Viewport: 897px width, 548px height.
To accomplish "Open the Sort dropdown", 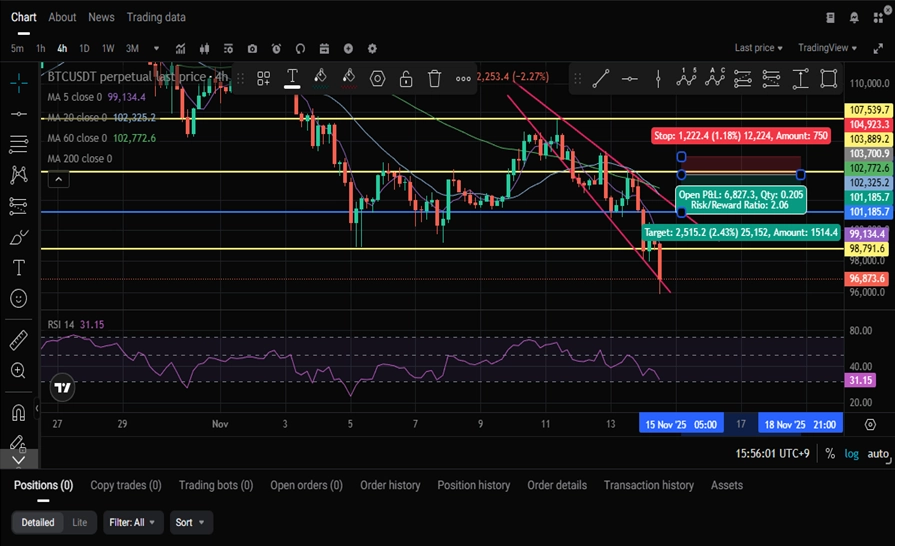I will (x=190, y=522).
